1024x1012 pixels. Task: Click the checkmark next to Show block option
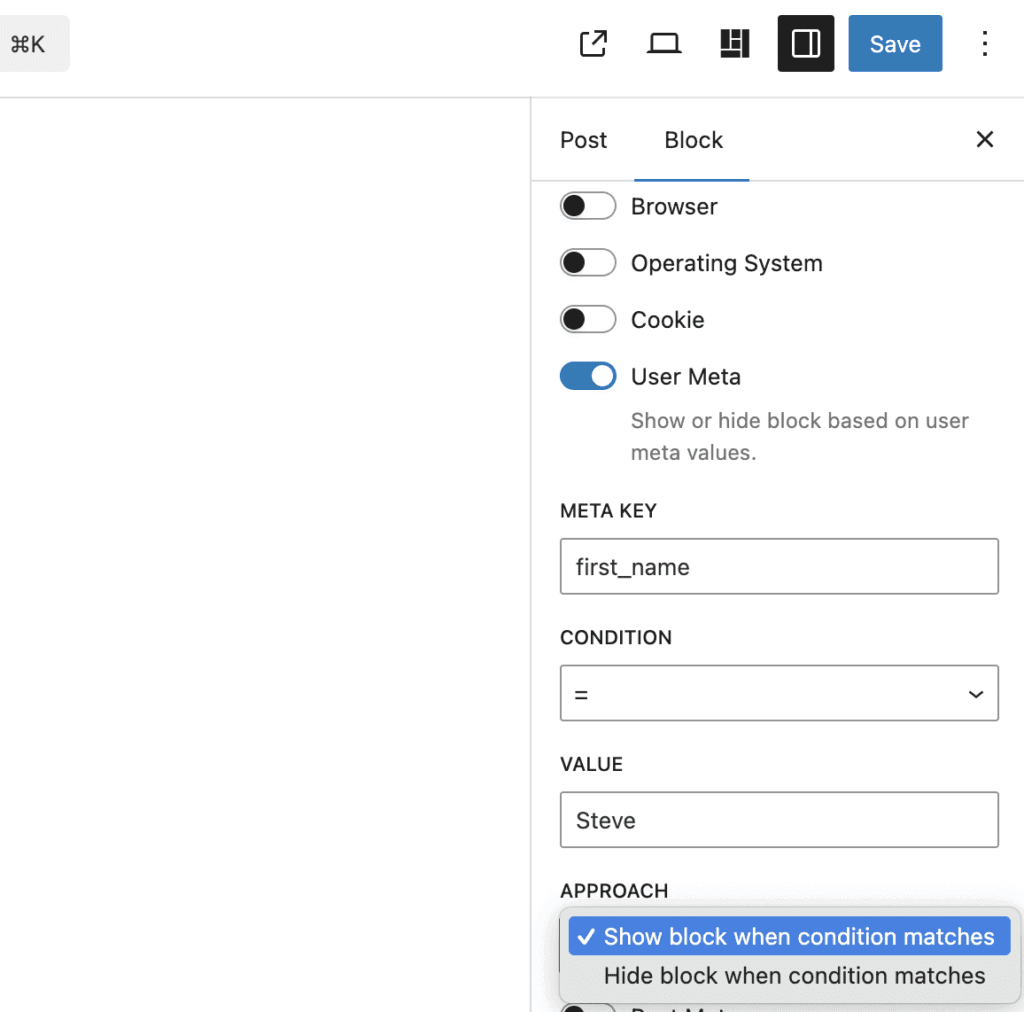coord(588,936)
